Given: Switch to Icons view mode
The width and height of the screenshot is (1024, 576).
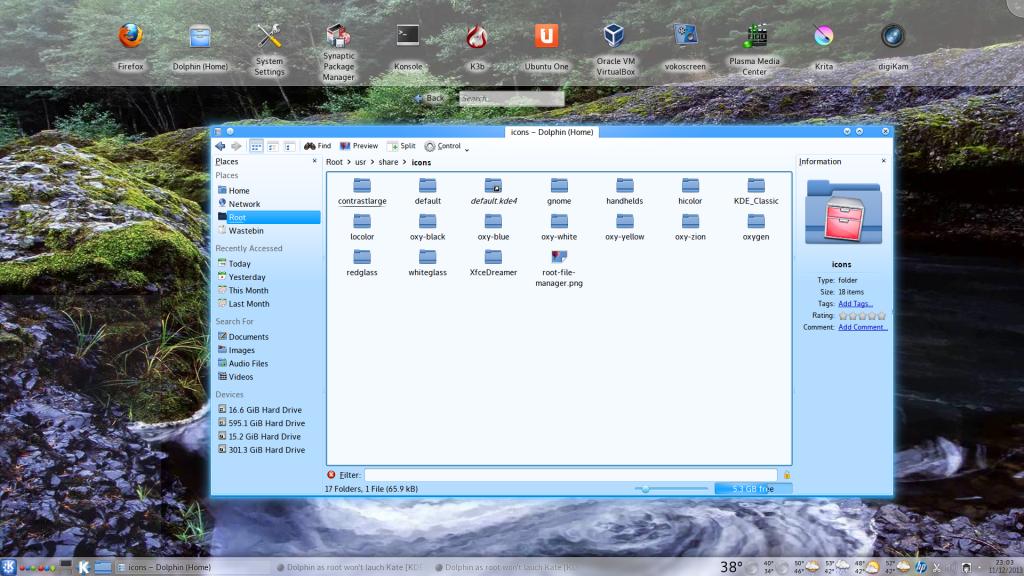Looking at the screenshot, I should pos(256,146).
